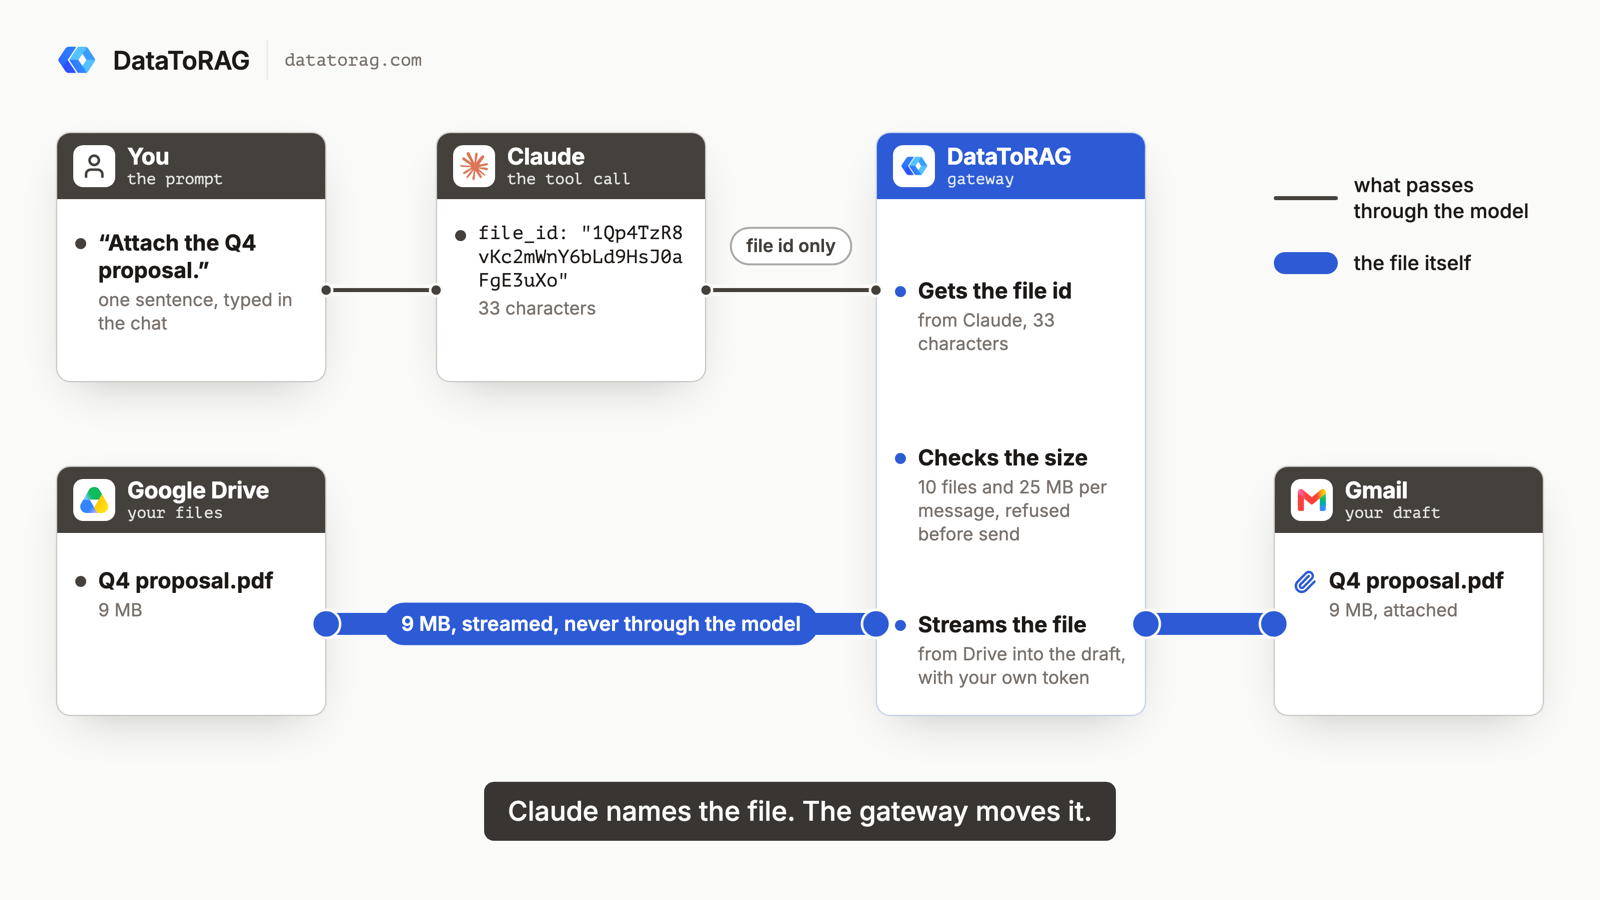1600x900 pixels.
Task: Click 'from Claude, 33 characters' text
Action: pyautogui.click(x=986, y=332)
